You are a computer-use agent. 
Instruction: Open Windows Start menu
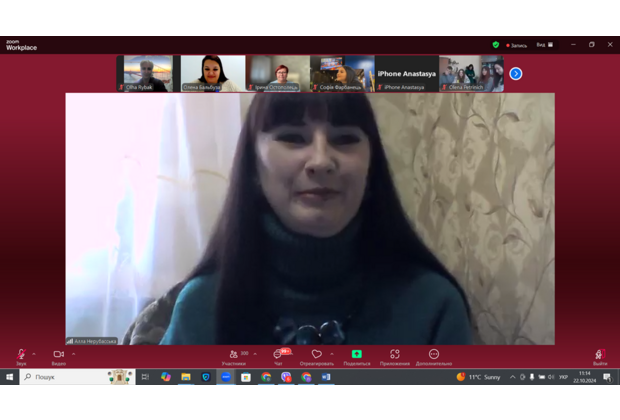9,377
